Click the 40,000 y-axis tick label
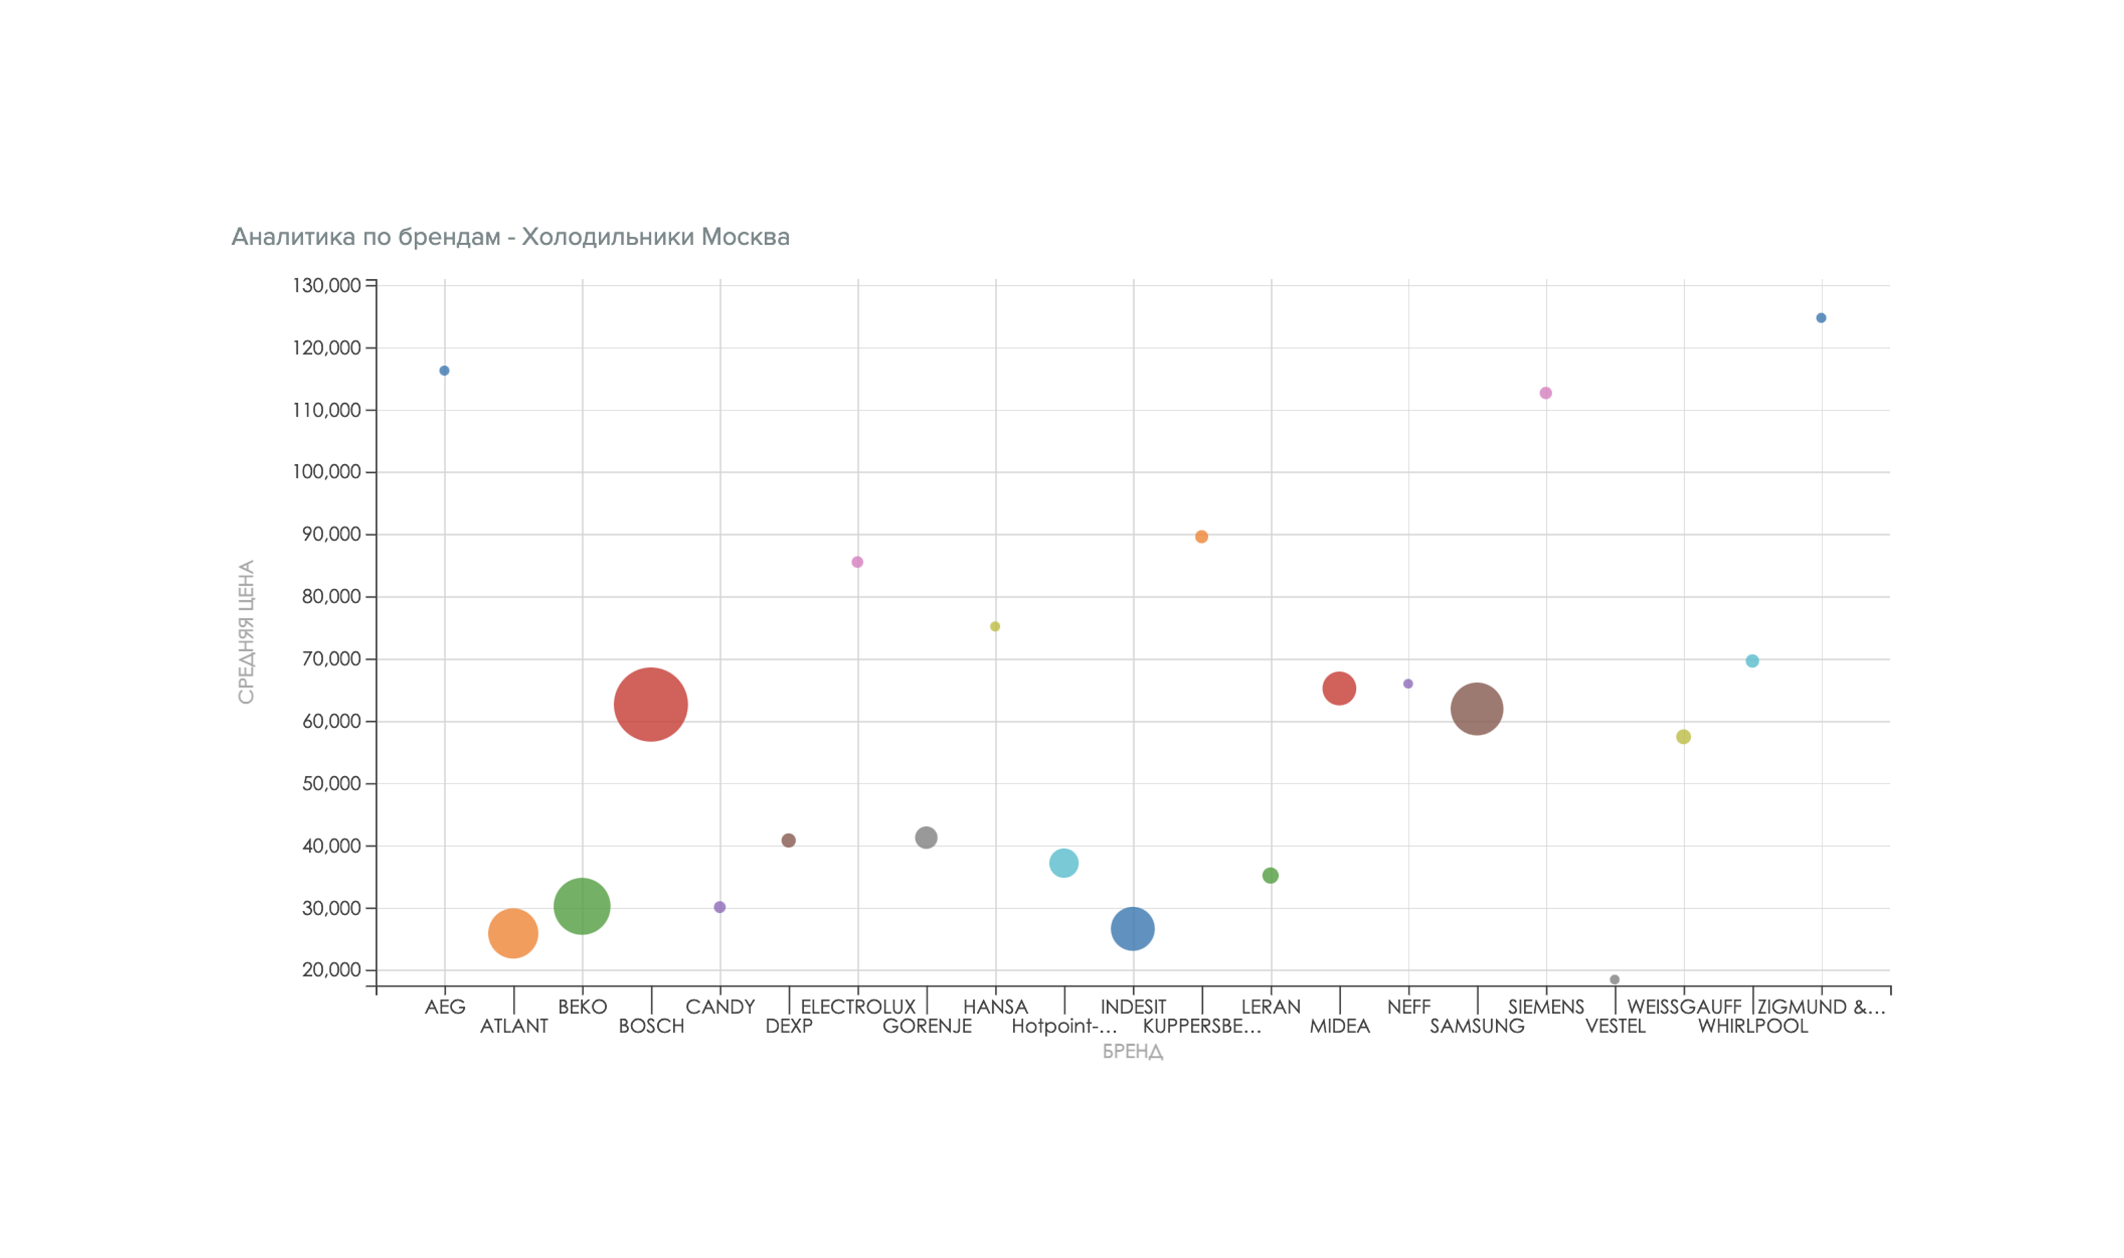This screenshot has width=2124, height=1258. (331, 846)
